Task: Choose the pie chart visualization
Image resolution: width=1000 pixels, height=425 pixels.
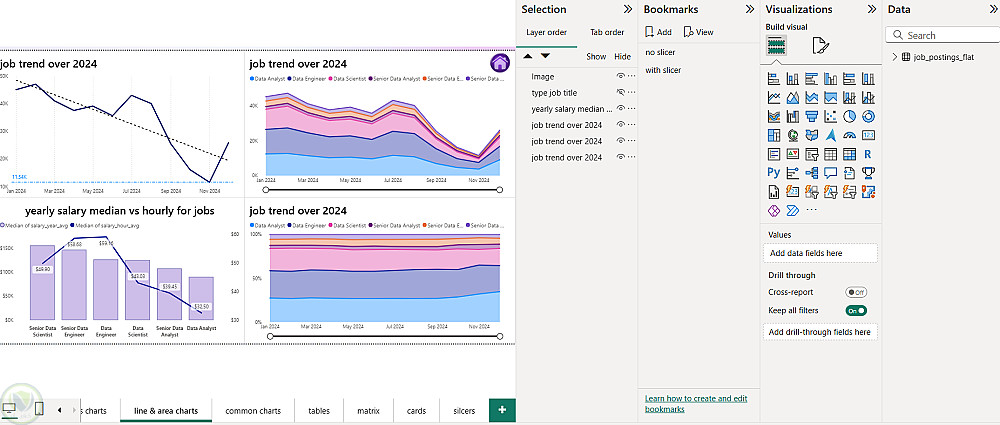Action: (849, 116)
